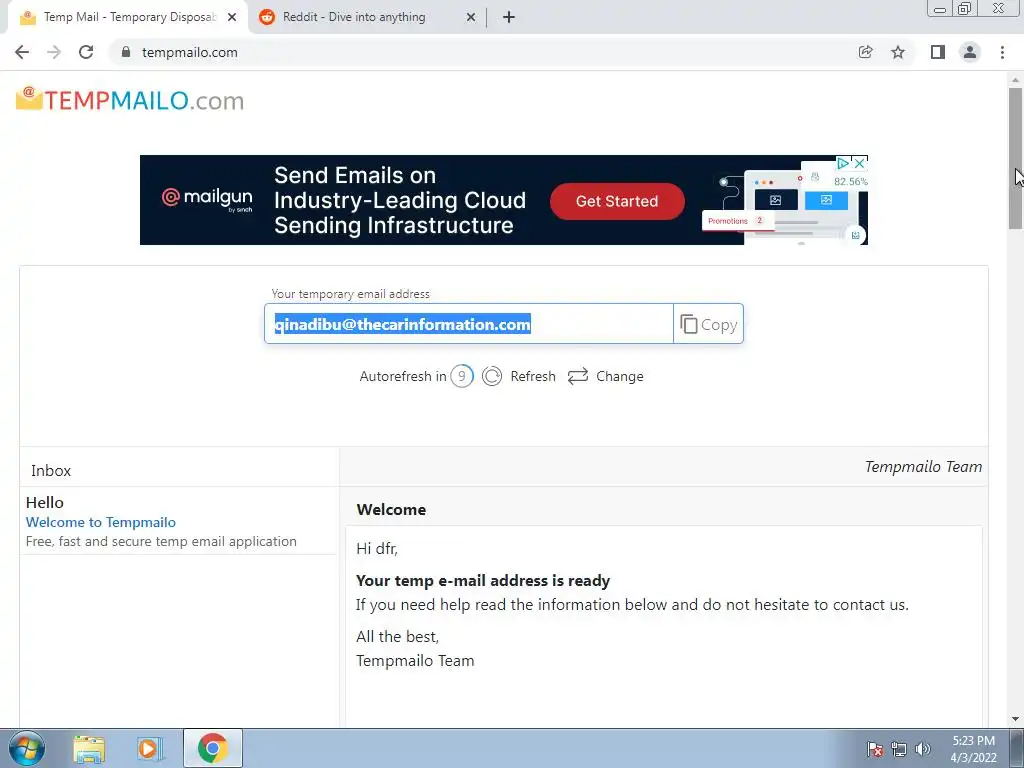
Task: Click the scrollbar down arrow
Action: 1016,720
